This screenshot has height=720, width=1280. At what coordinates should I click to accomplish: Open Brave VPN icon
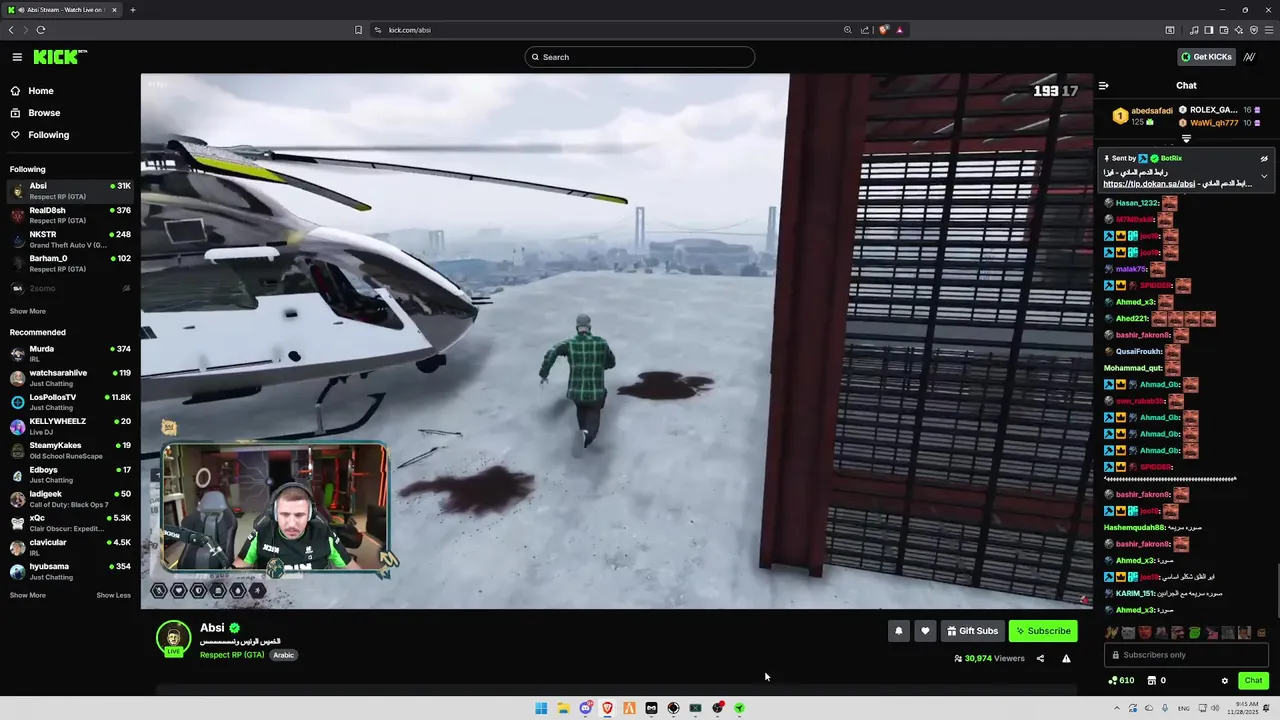pyautogui.click(x=1253, y=30)
